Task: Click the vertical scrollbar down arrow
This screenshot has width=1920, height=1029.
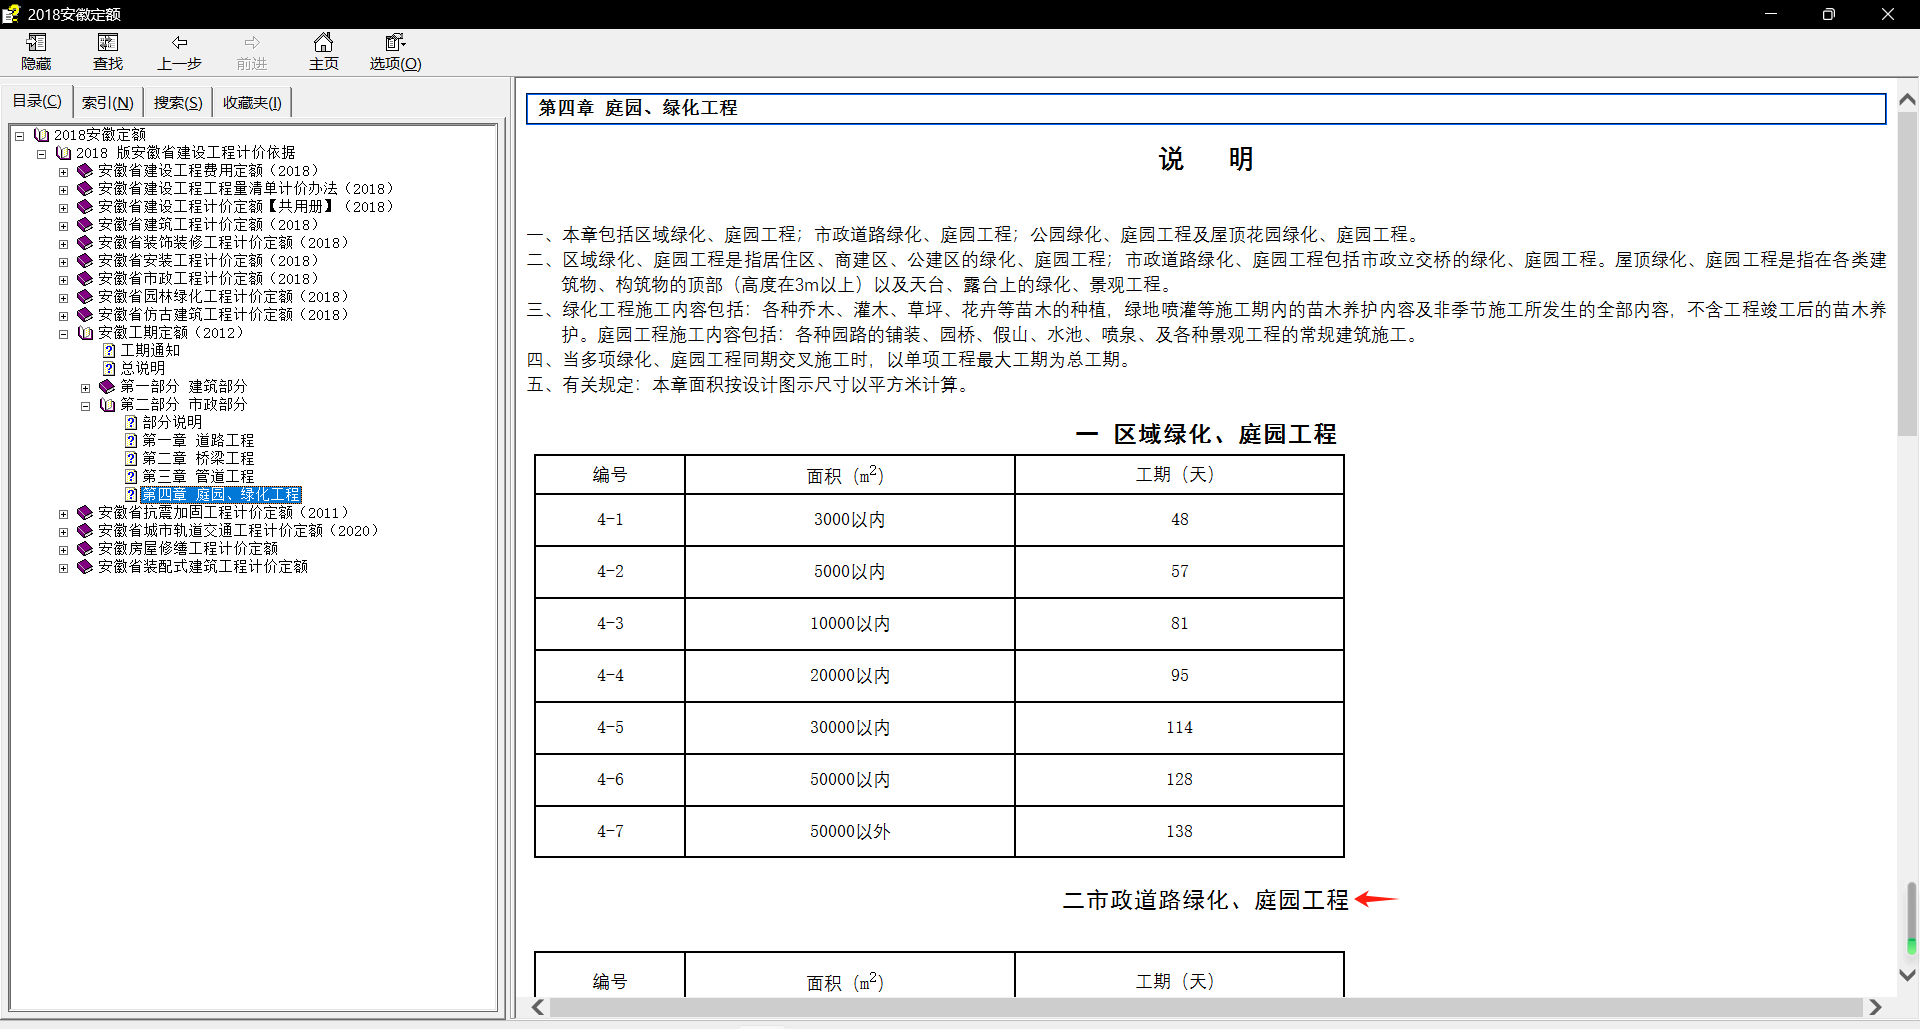Action: (1907, 975)
